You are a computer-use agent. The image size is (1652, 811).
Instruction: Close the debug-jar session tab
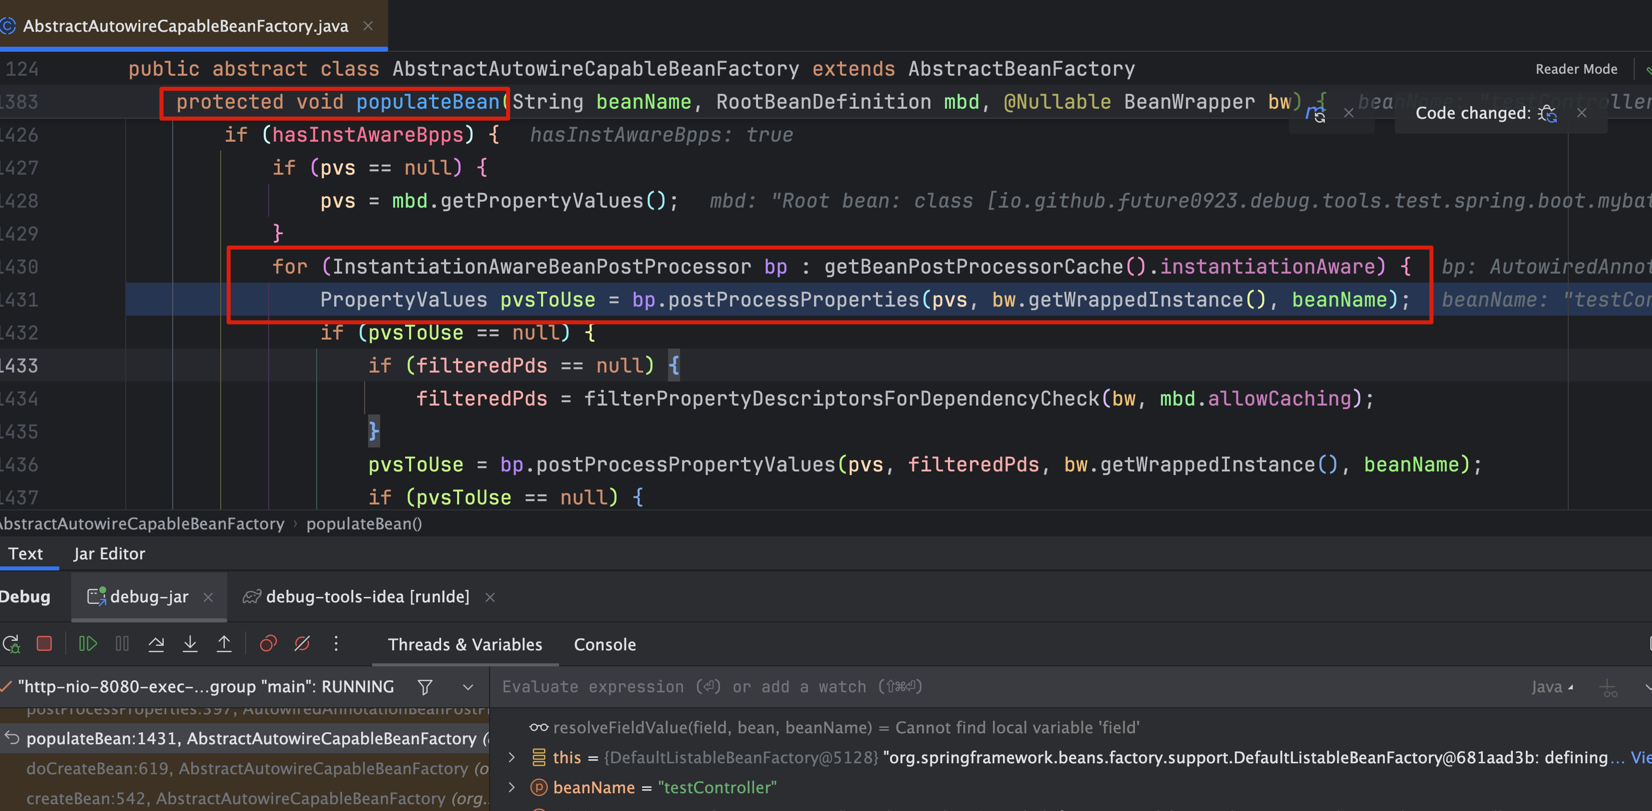pos(208,597)
